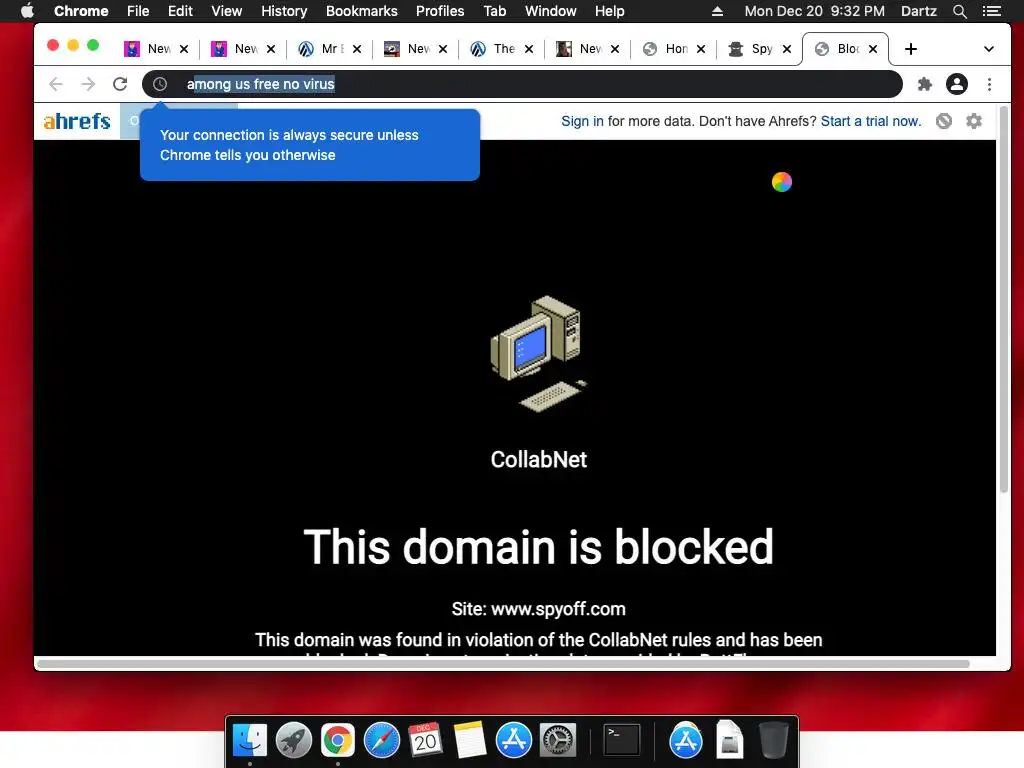Open System Preferences from the Dock
This screenshot has width=1024, height=768.
click(557, 740)
